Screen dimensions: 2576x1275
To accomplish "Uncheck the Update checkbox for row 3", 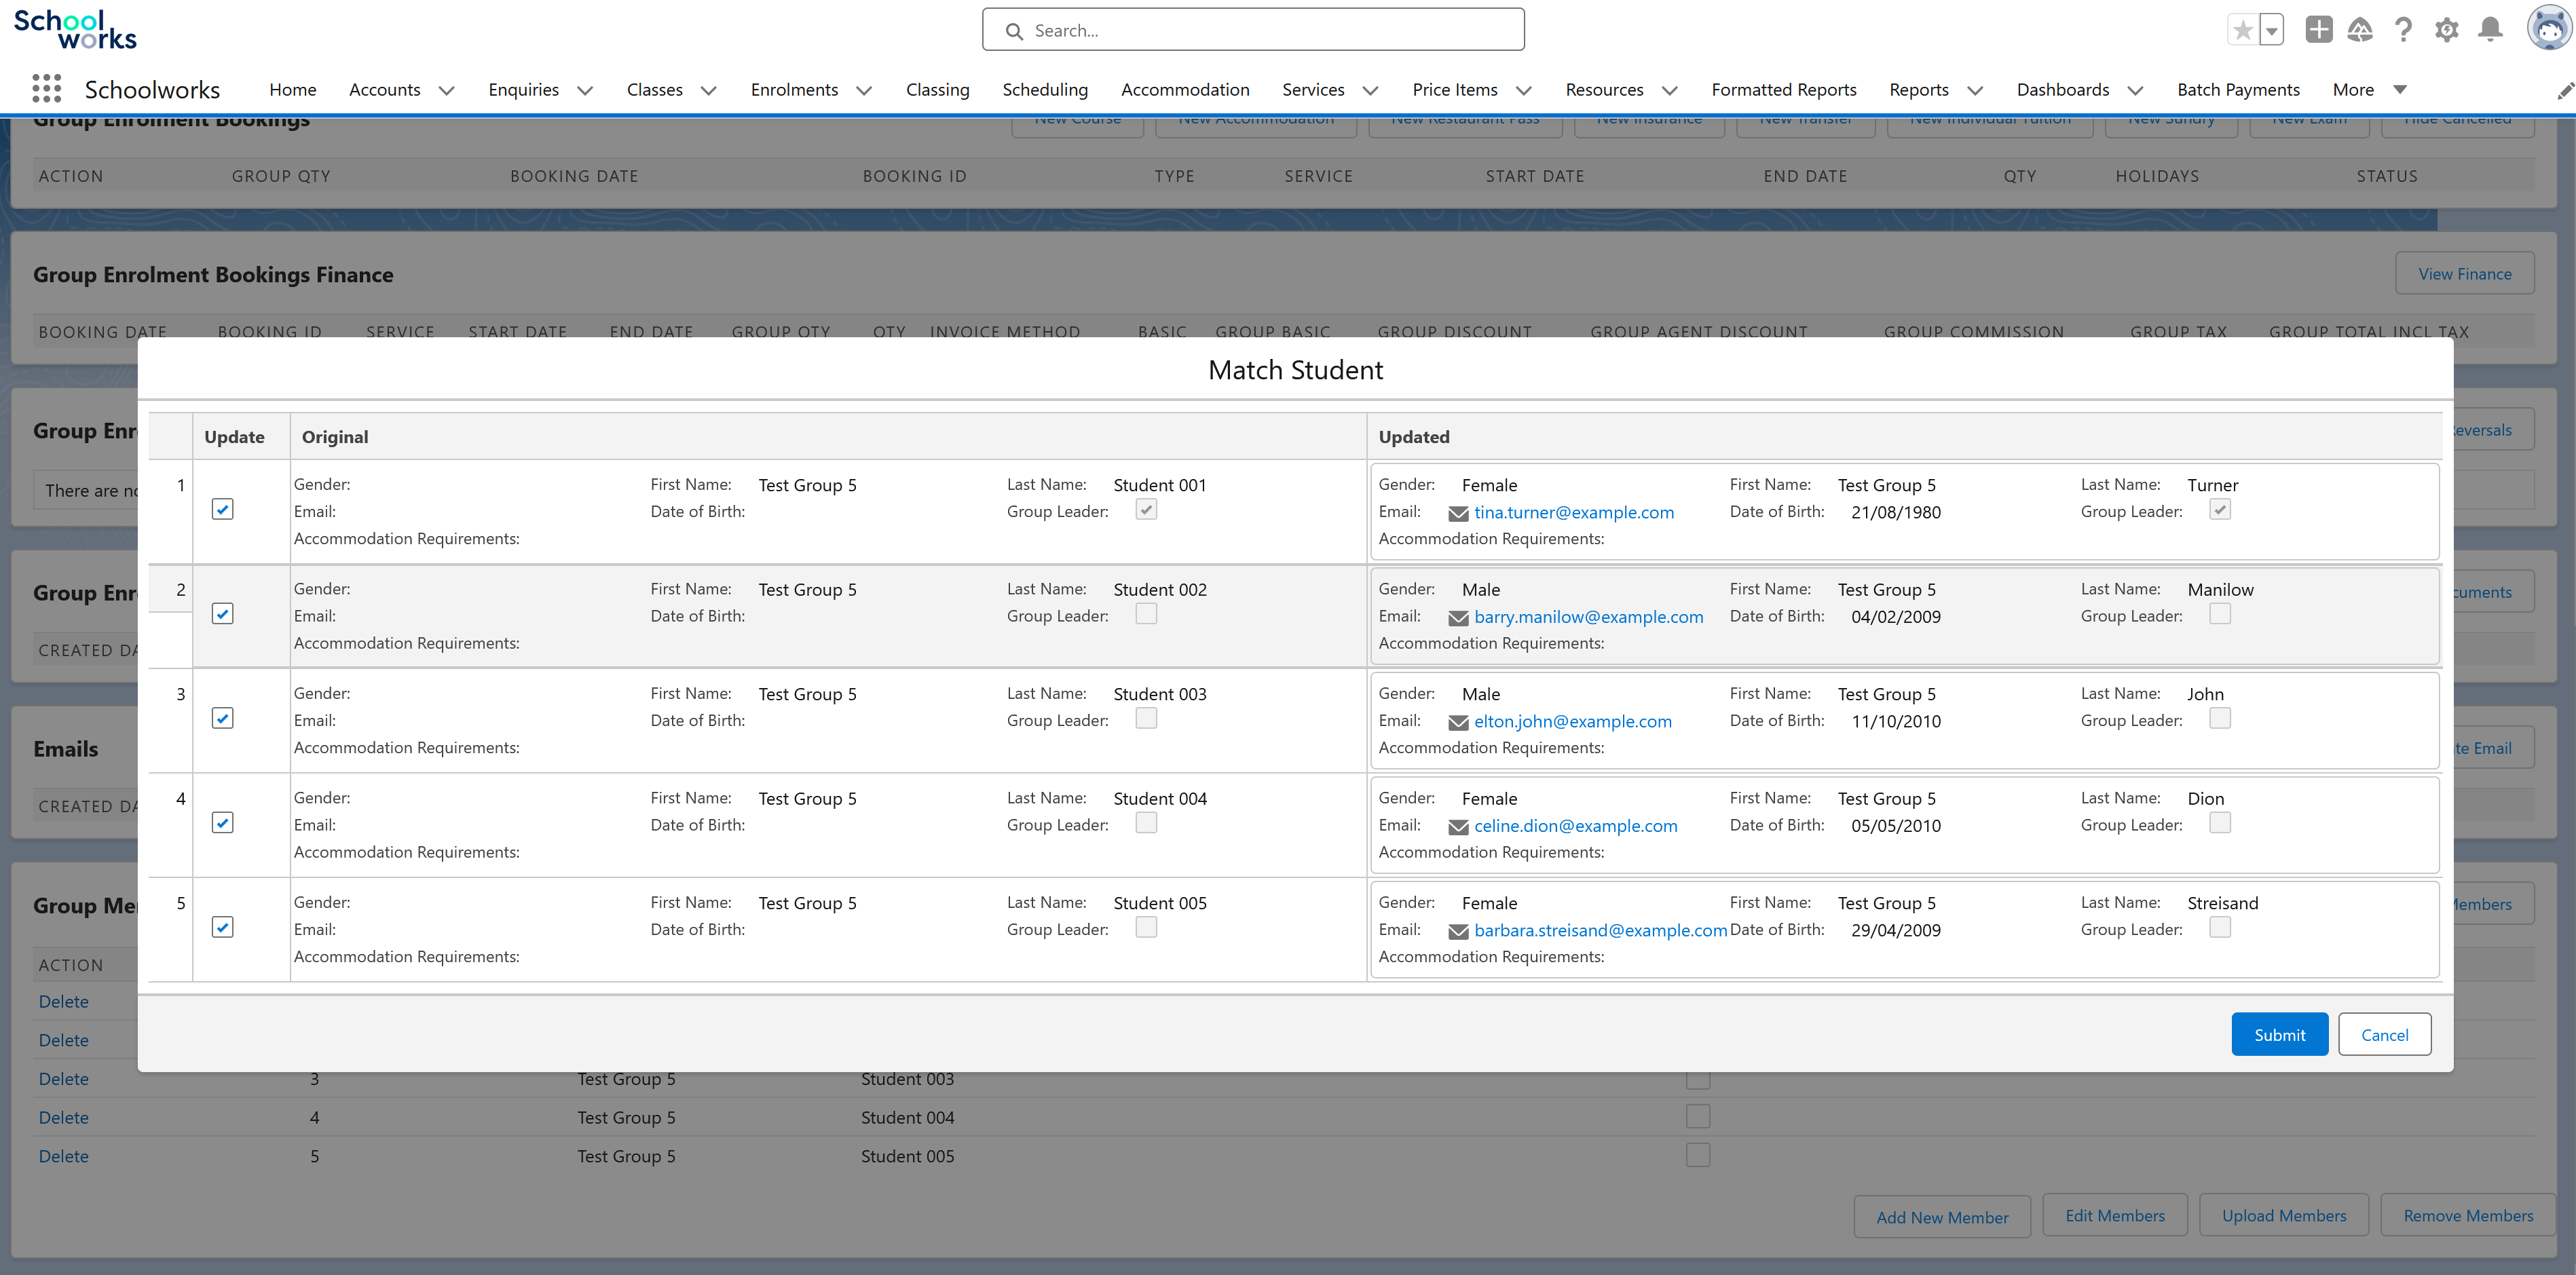I will (223, 719).
